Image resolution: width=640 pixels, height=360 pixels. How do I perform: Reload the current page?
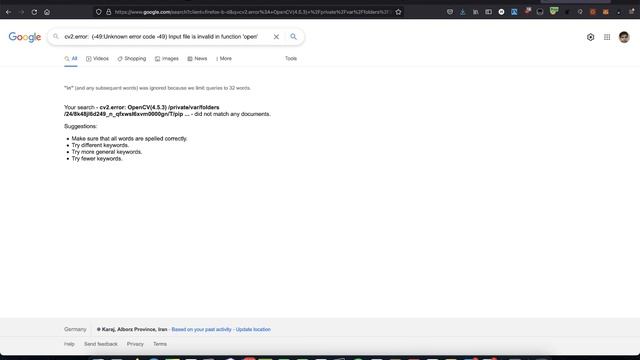click(x=34, y=12)
